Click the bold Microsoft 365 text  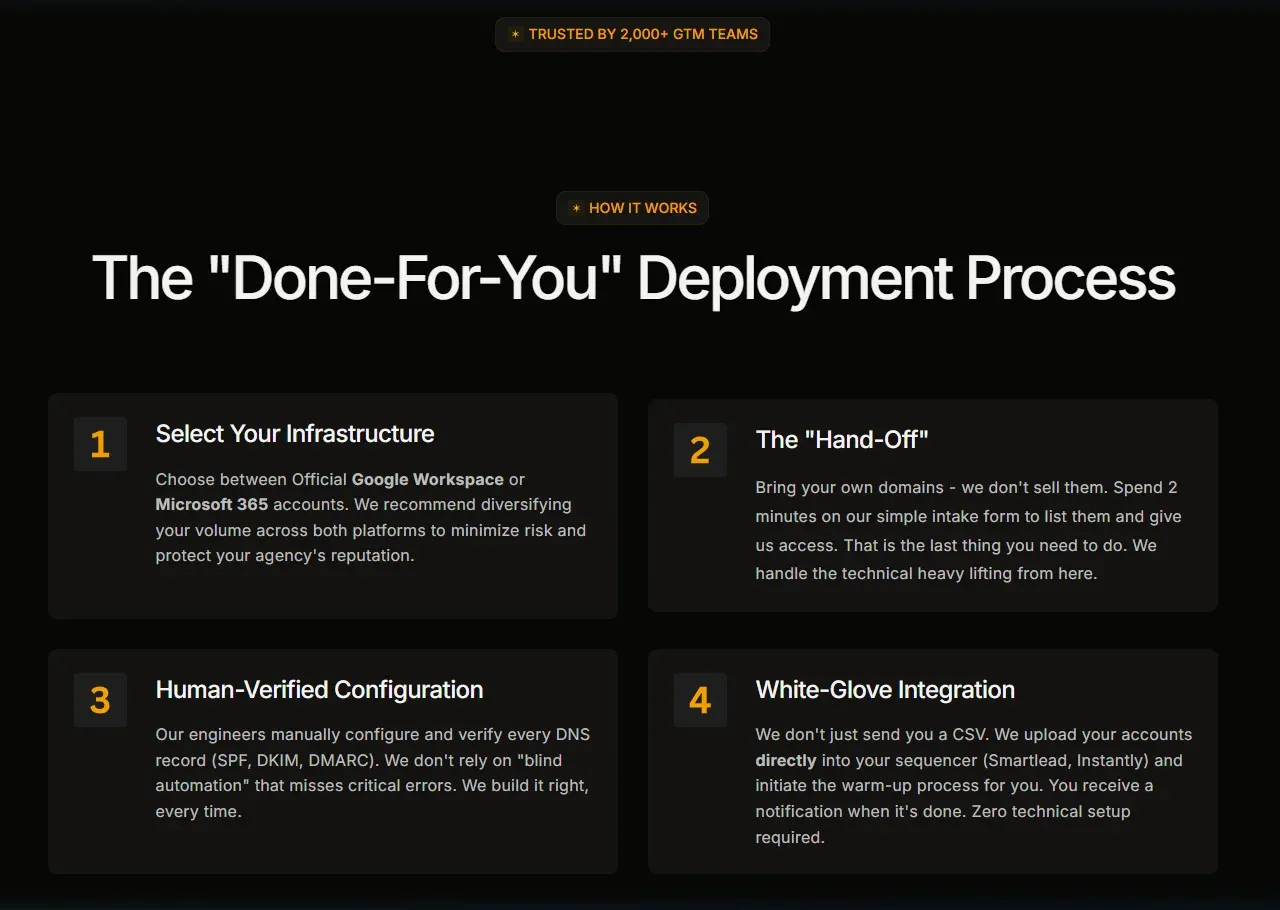[212, 504]
